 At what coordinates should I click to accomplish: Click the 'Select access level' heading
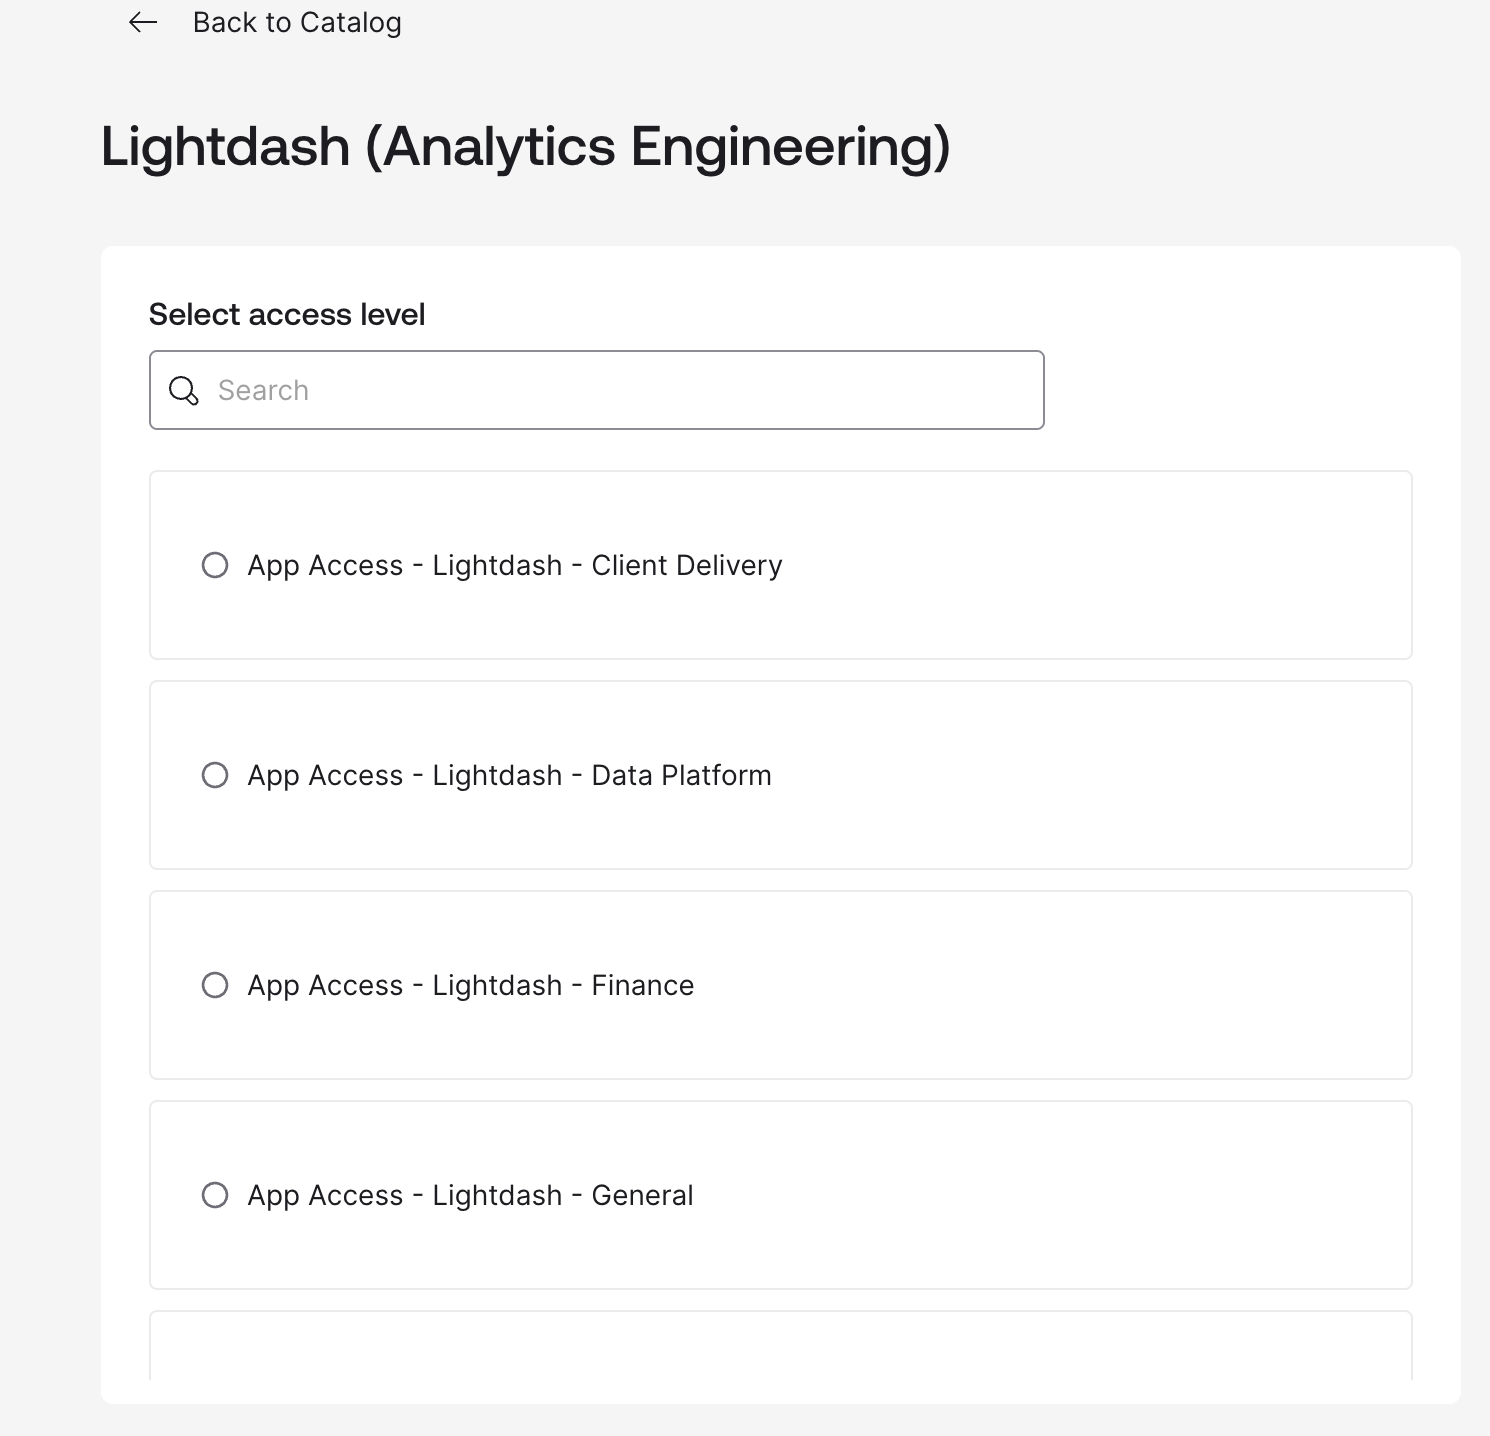[x=287, y=314]
